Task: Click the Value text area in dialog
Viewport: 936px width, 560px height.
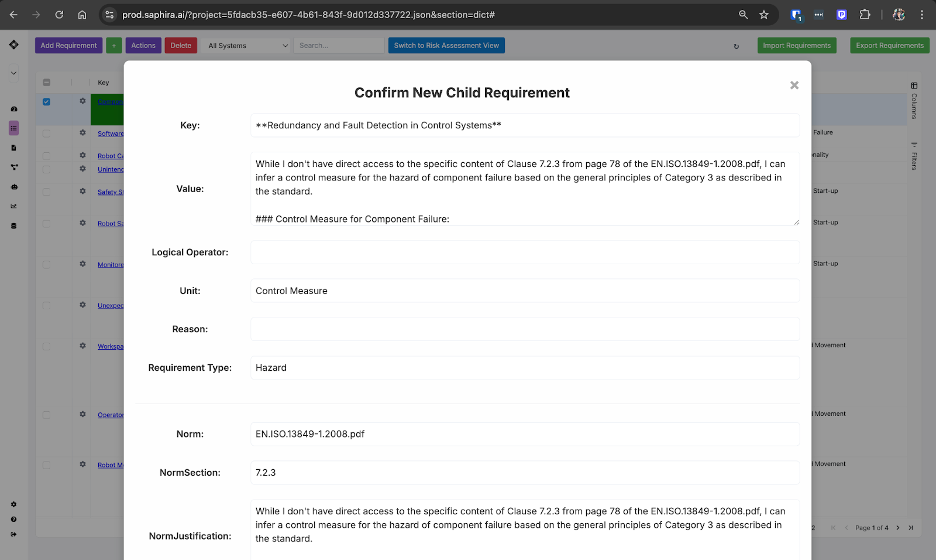Action: coord(525,189)
